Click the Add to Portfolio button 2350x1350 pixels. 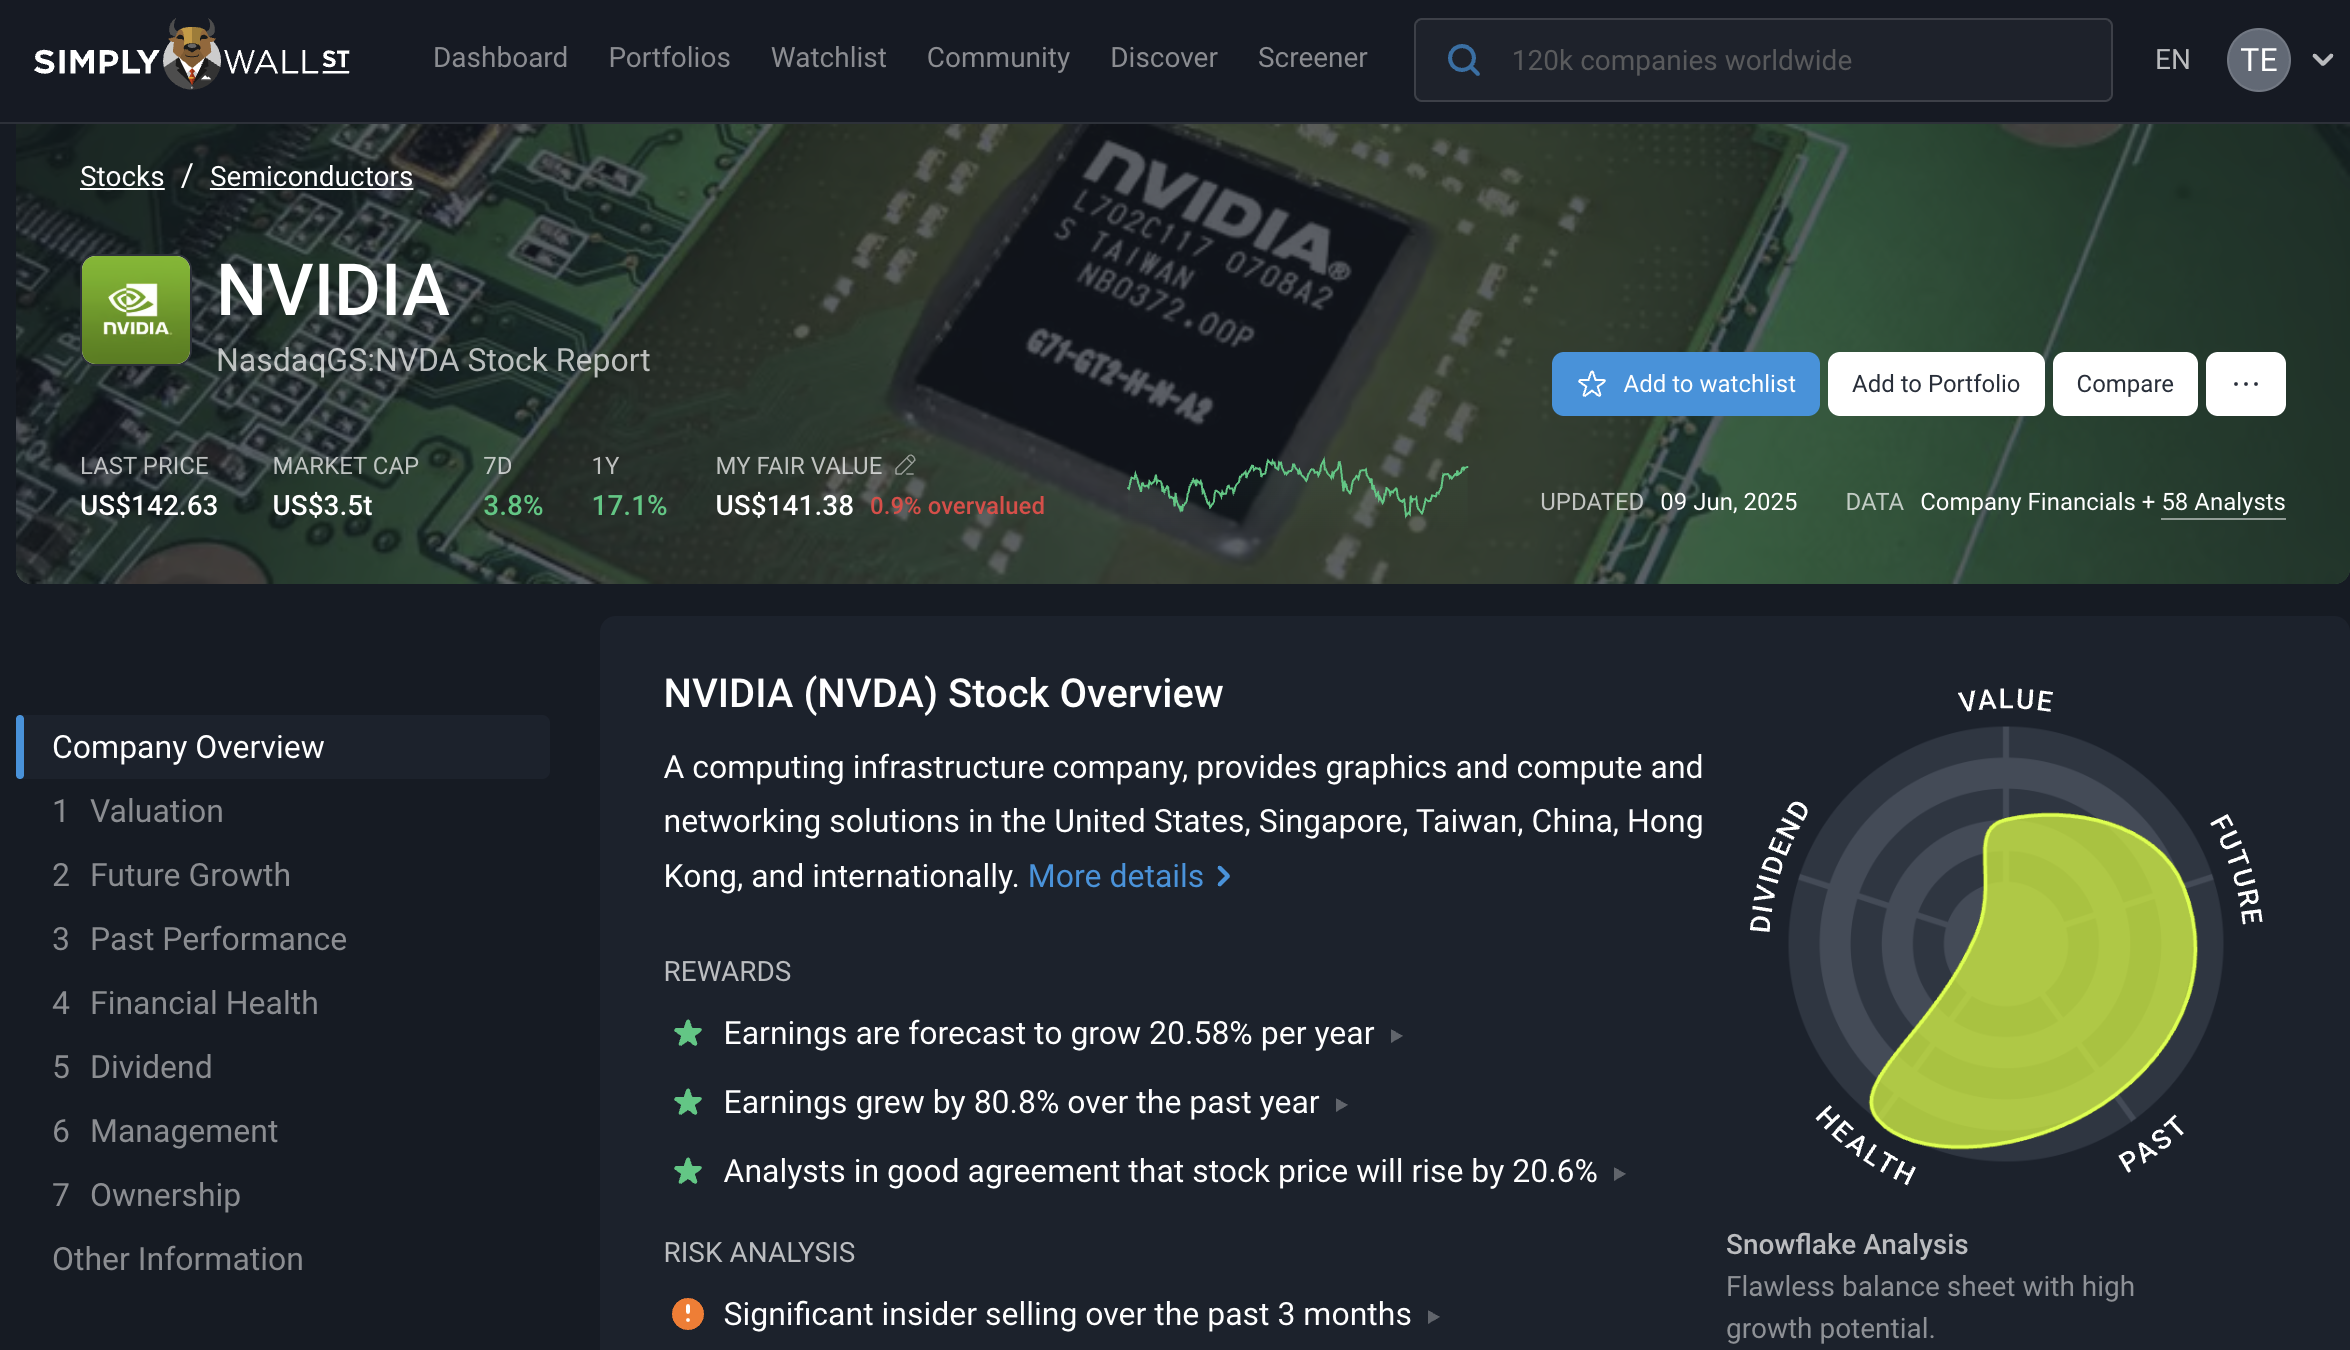(x=1935, y=384)
